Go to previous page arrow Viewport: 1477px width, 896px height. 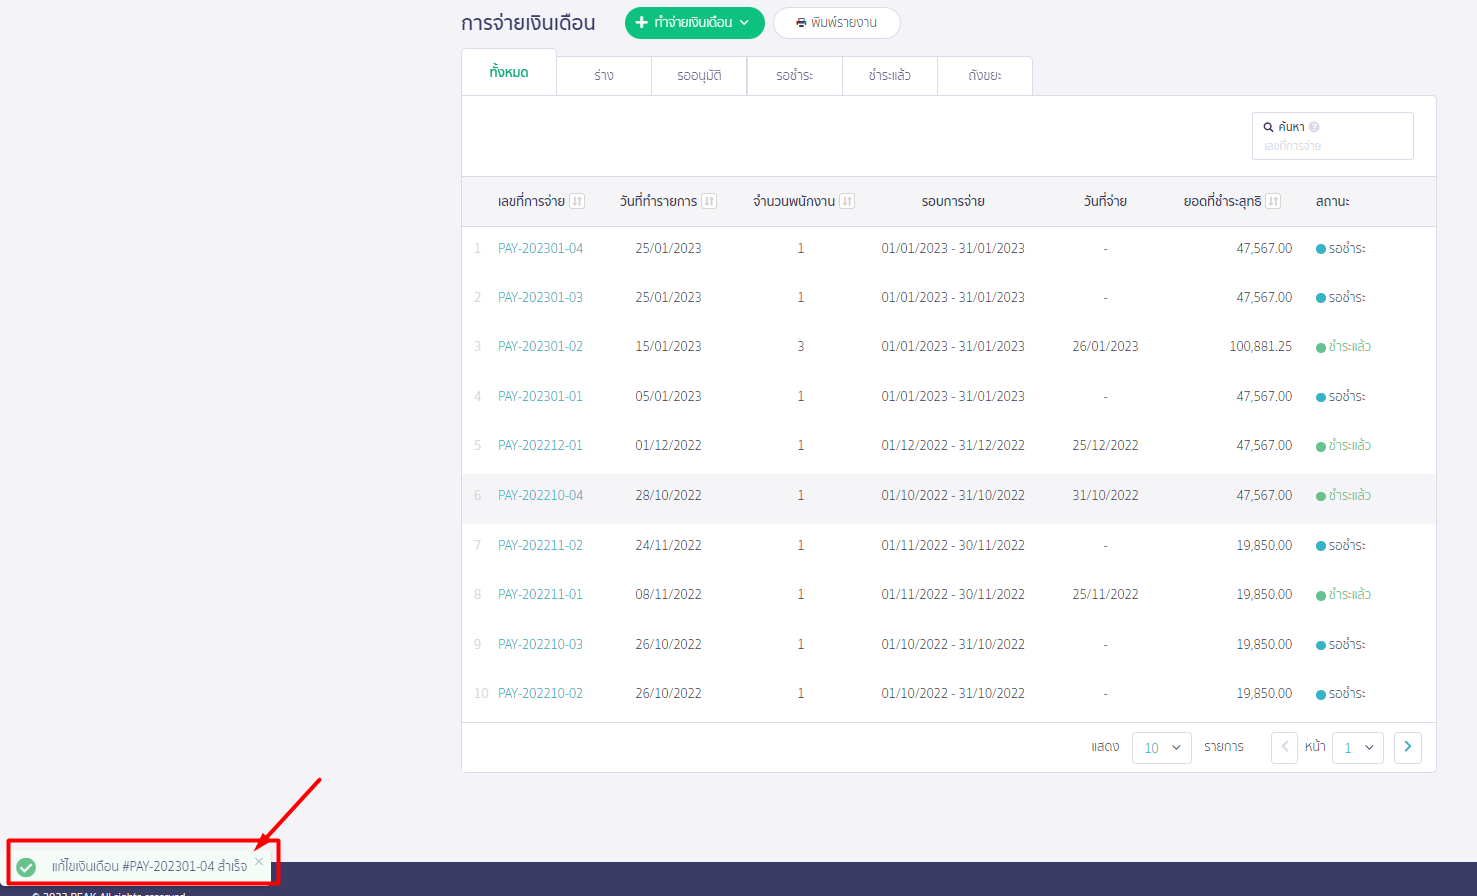click(1284, 747)
